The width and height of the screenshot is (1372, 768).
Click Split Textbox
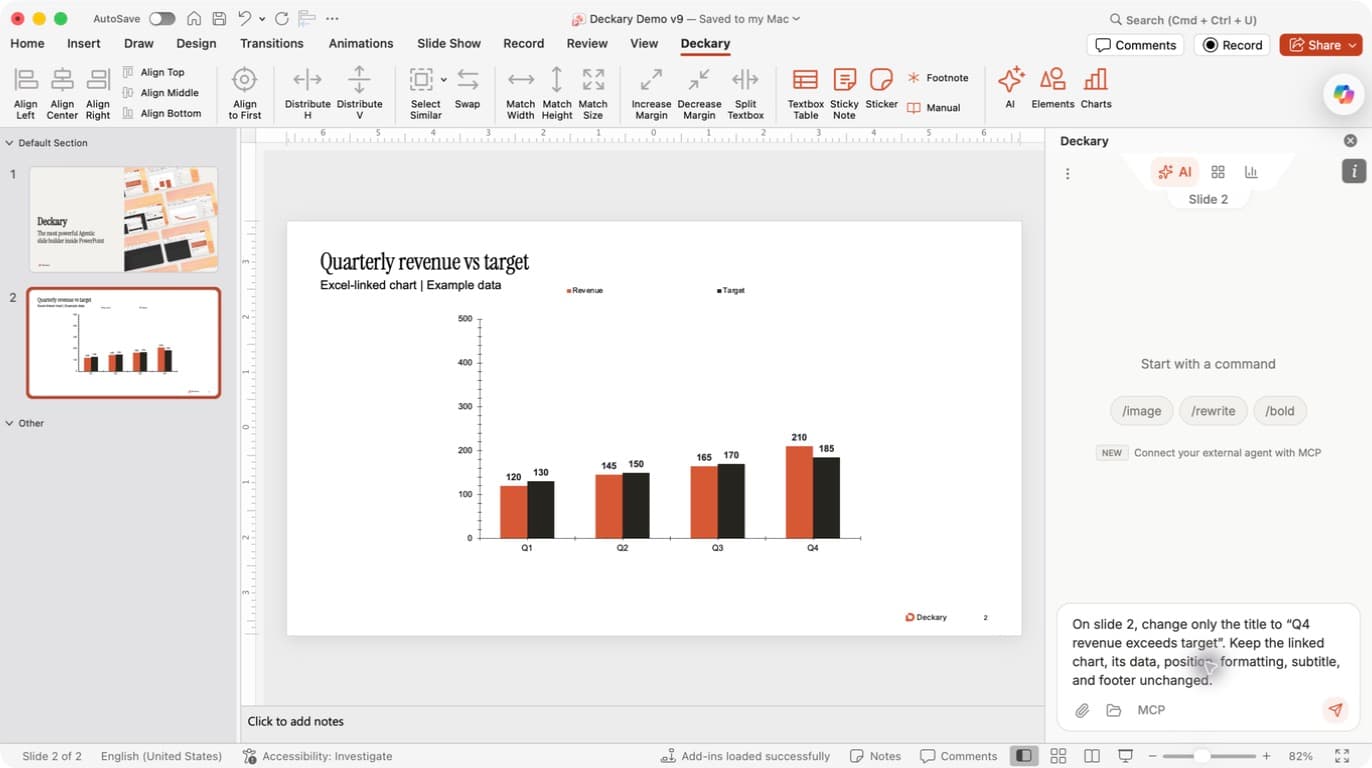(746, 93)
